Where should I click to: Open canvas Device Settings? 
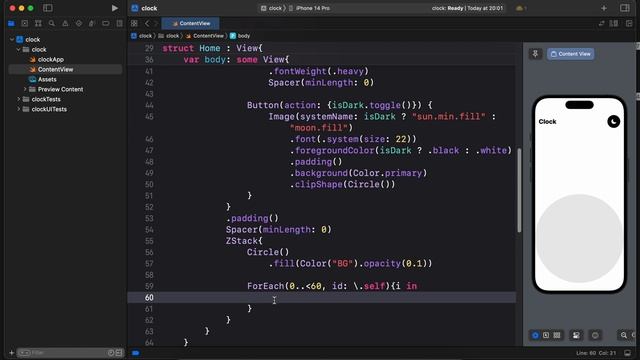(x=576, y=336)
